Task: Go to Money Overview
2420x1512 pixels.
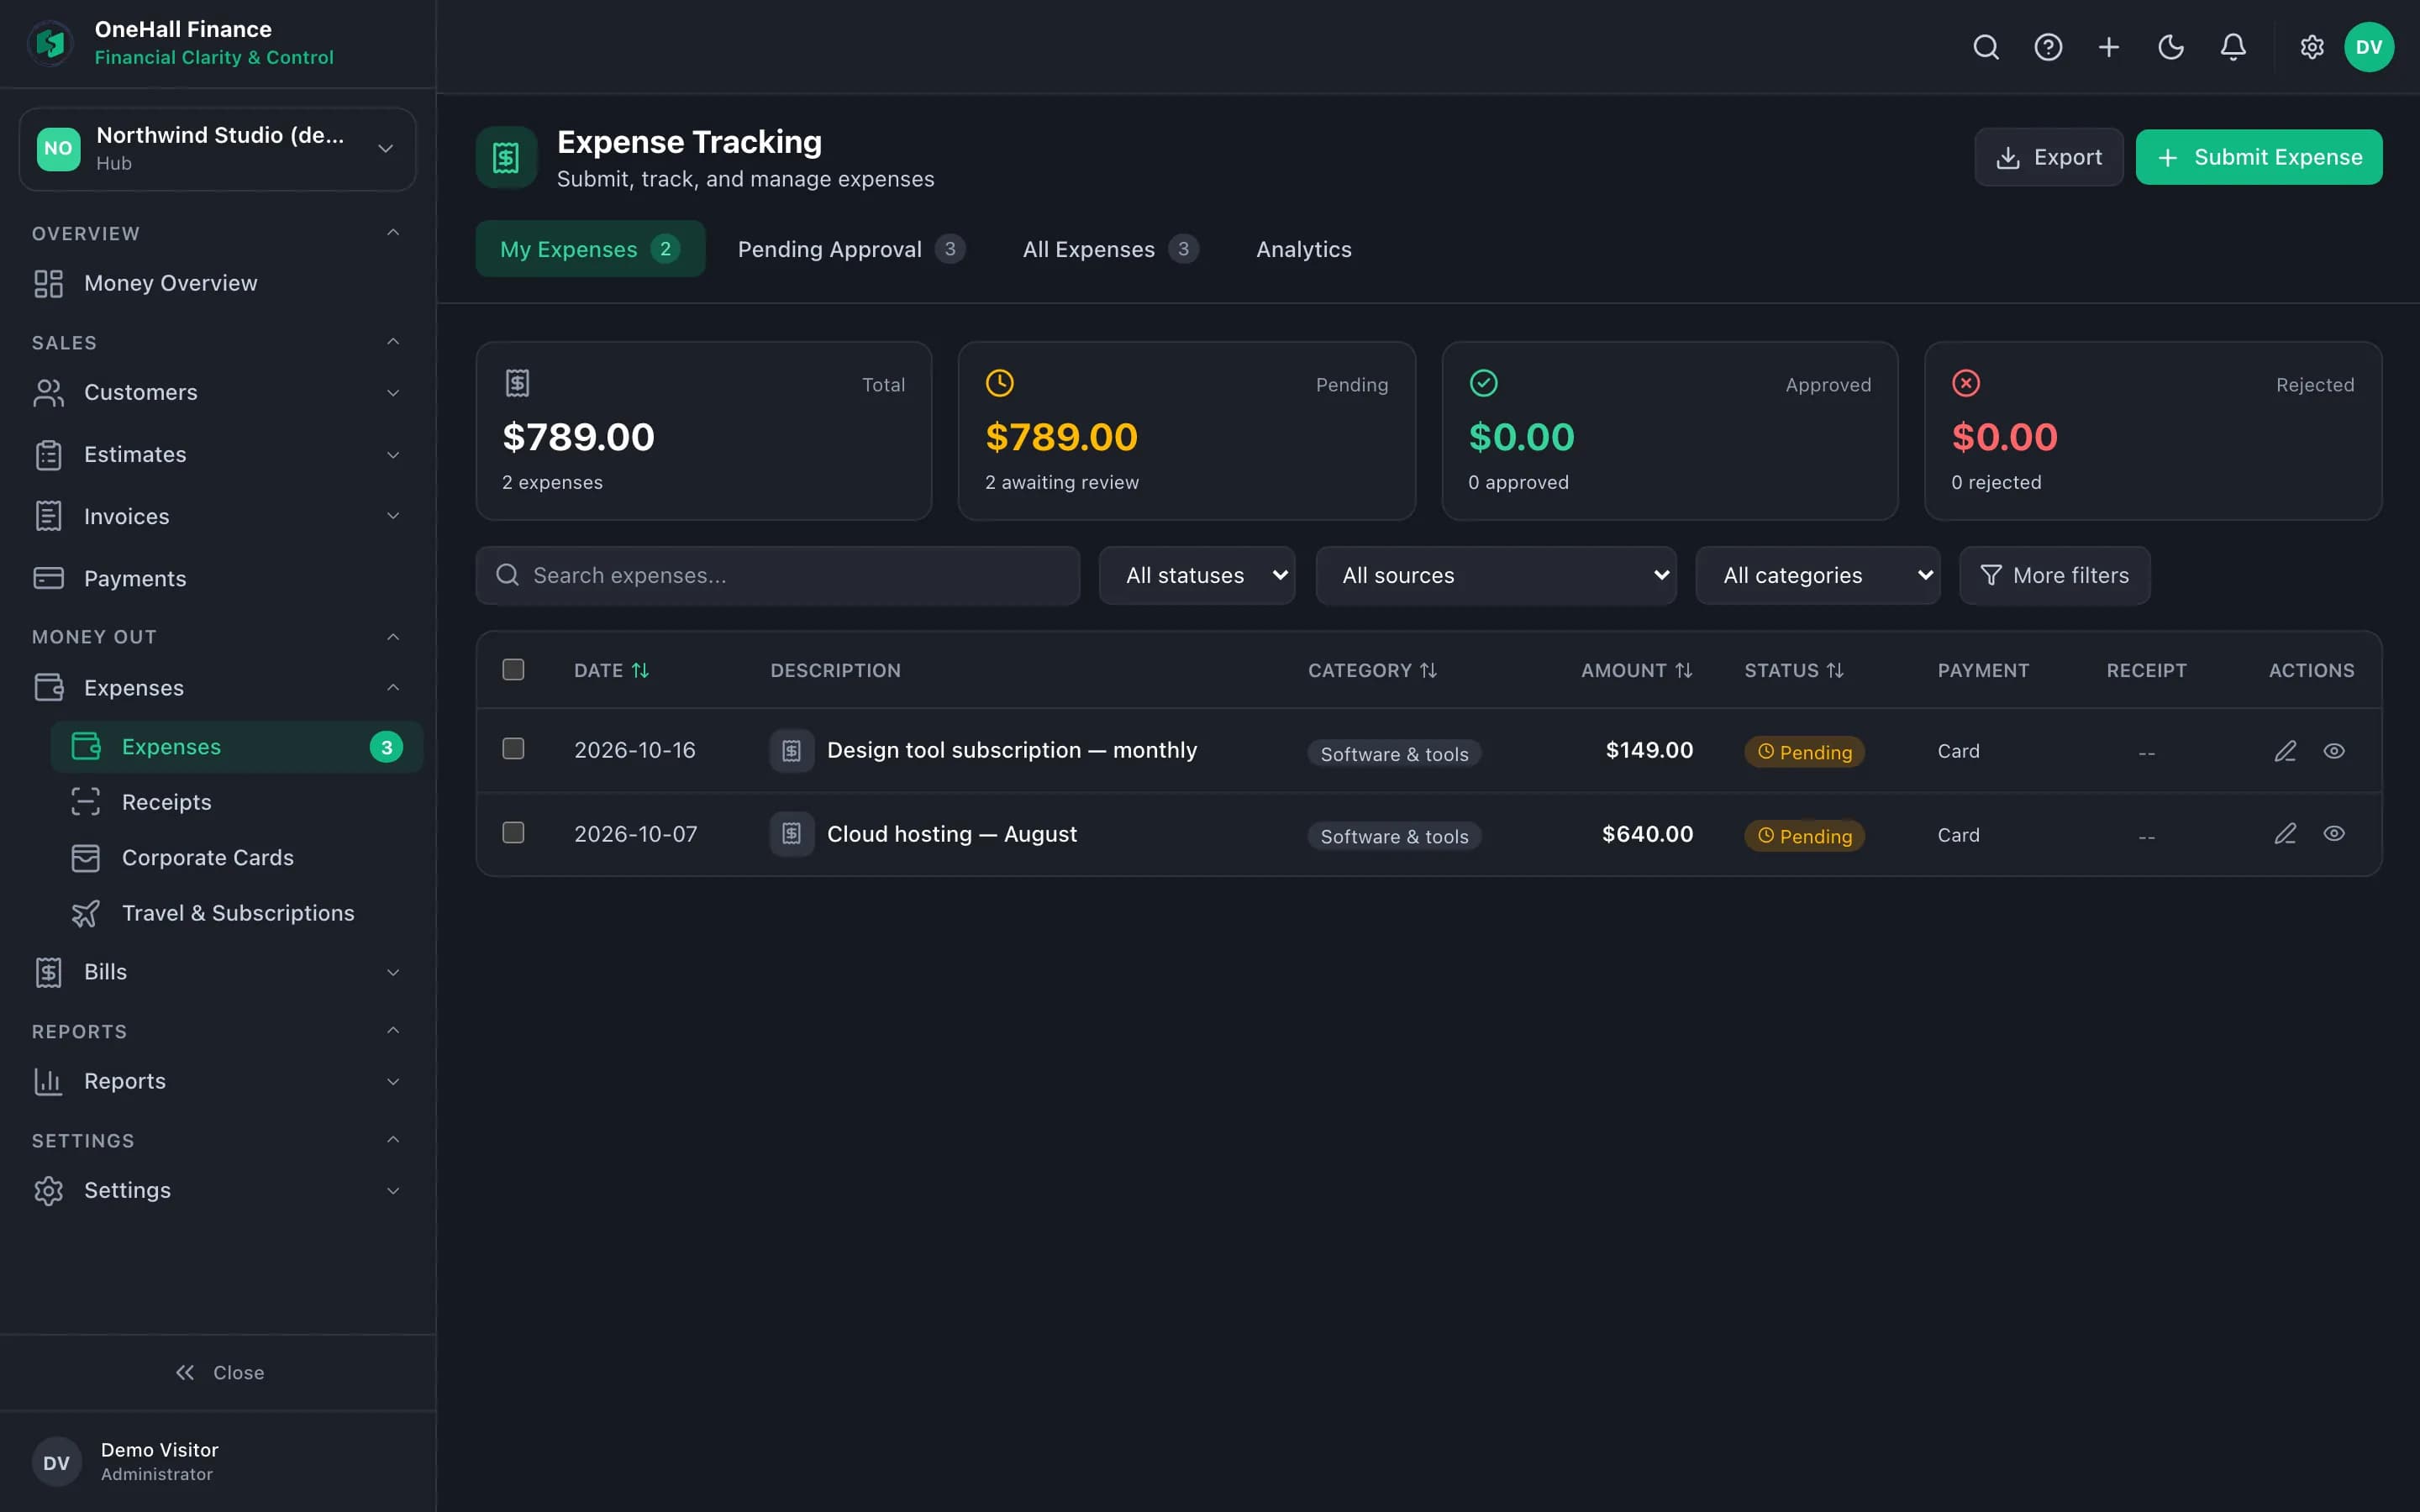Action: pos(217,283)
